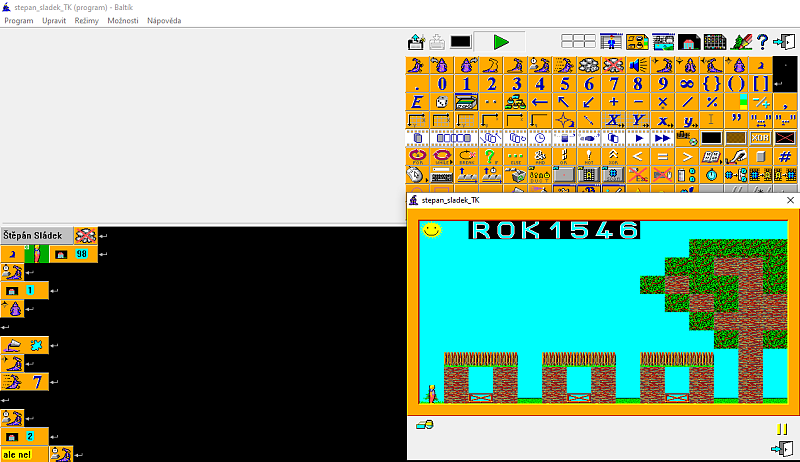Click the dice random number icon
Viewport: 800px width, 462px height.
click(441, 102)
